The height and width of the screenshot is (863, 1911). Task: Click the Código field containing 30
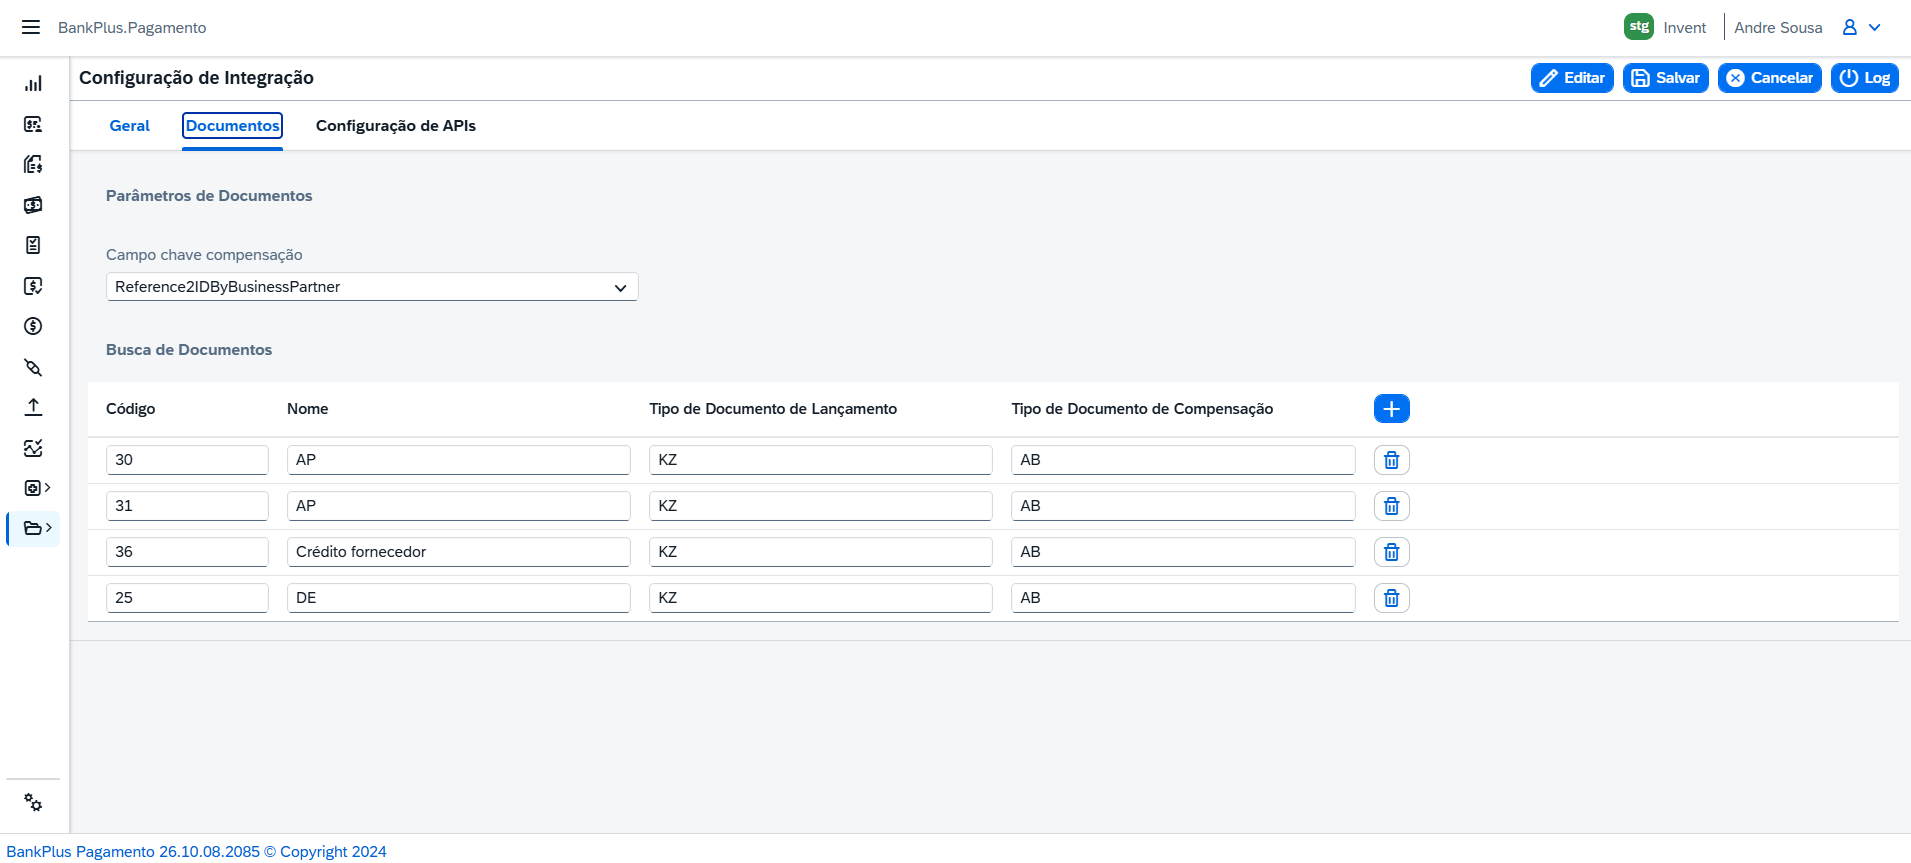(187, 460)
